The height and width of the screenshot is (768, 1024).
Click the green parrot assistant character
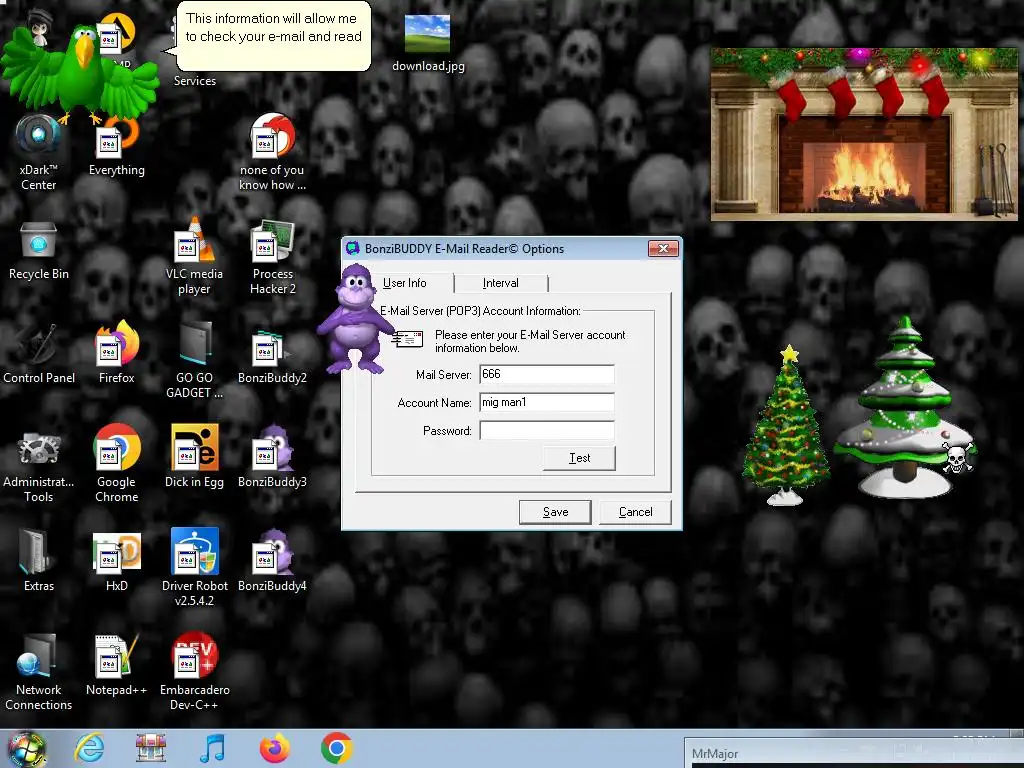pos(82,73)
